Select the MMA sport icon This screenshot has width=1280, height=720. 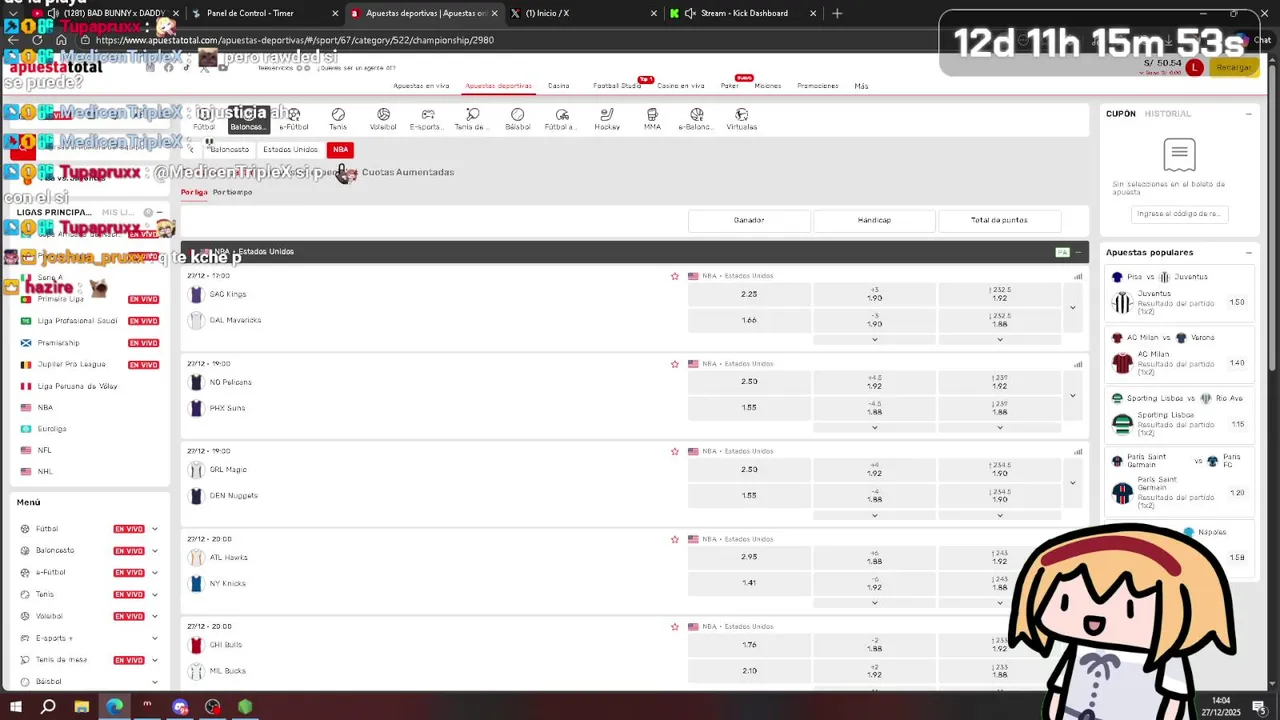[652, 119]
